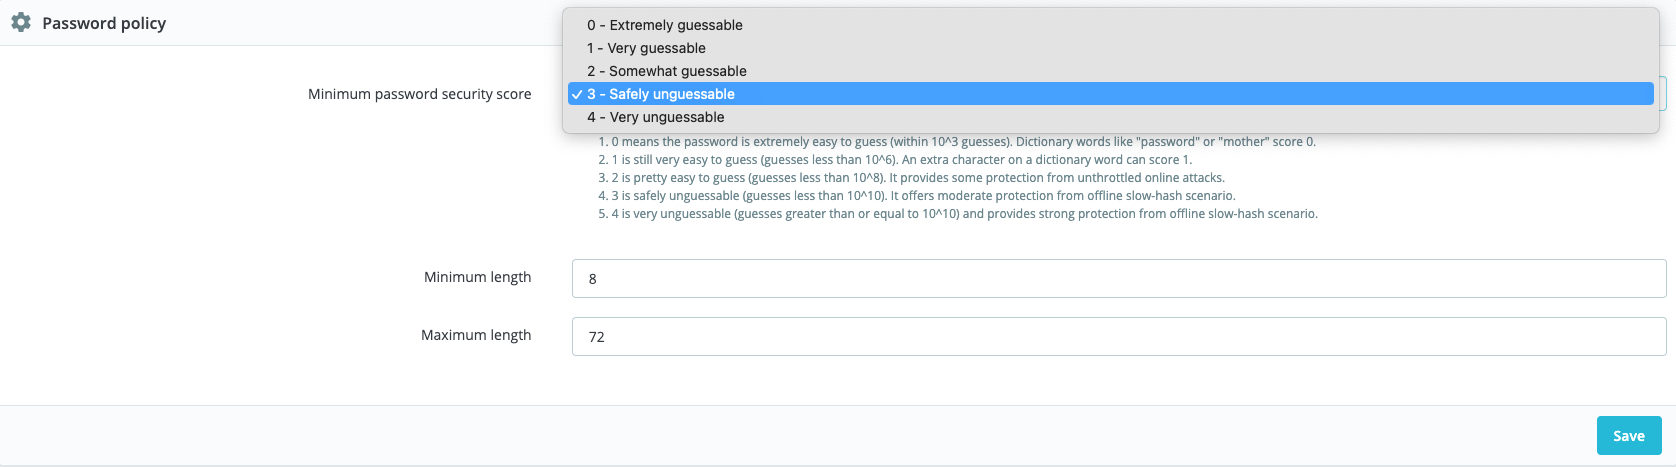Click help line on strong offline protection

coord(964,214)
